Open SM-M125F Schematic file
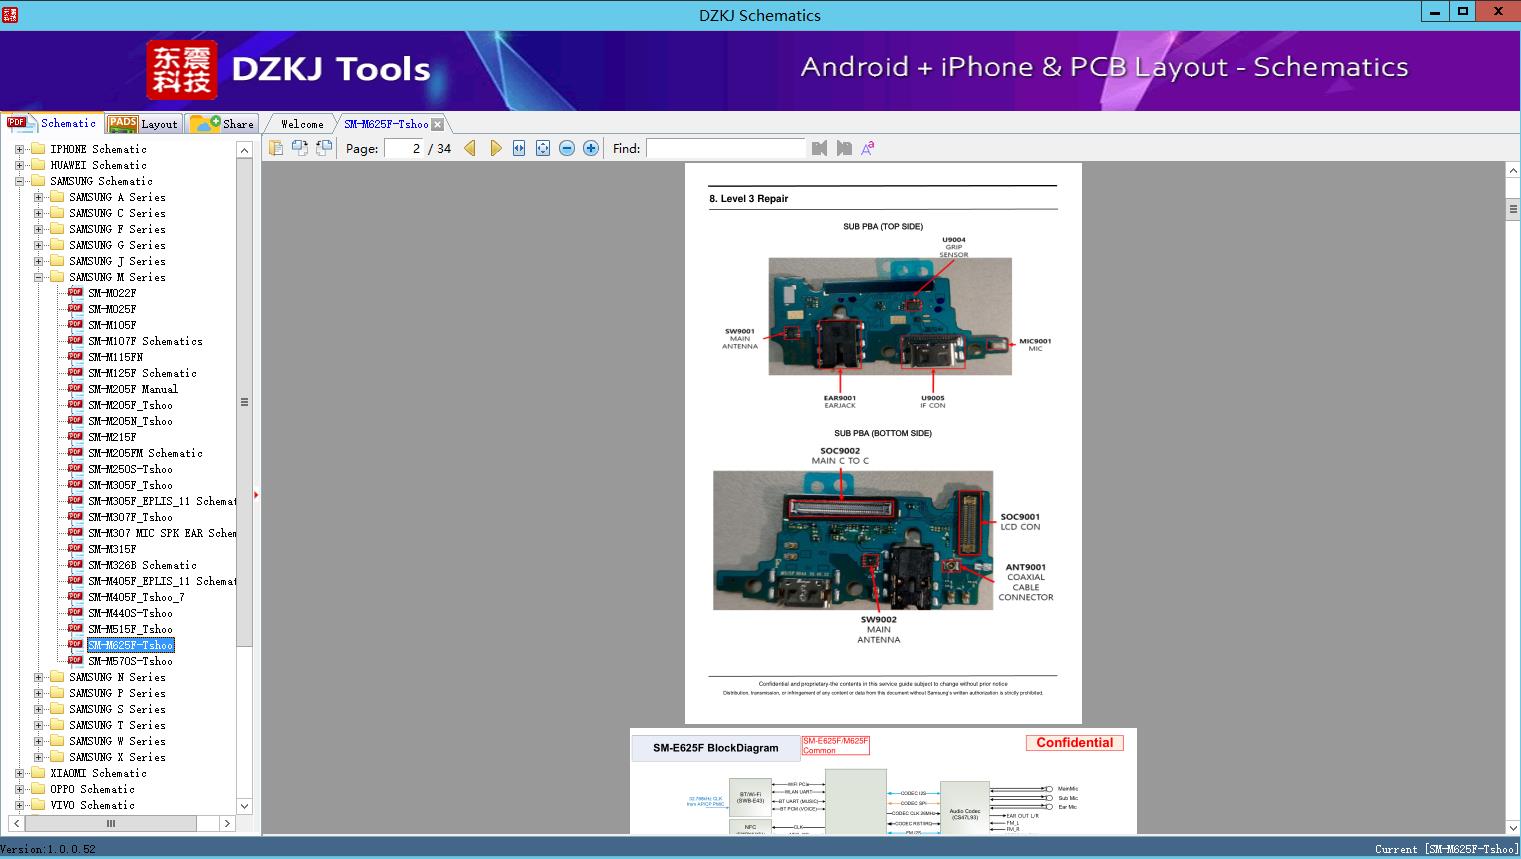 142,373
